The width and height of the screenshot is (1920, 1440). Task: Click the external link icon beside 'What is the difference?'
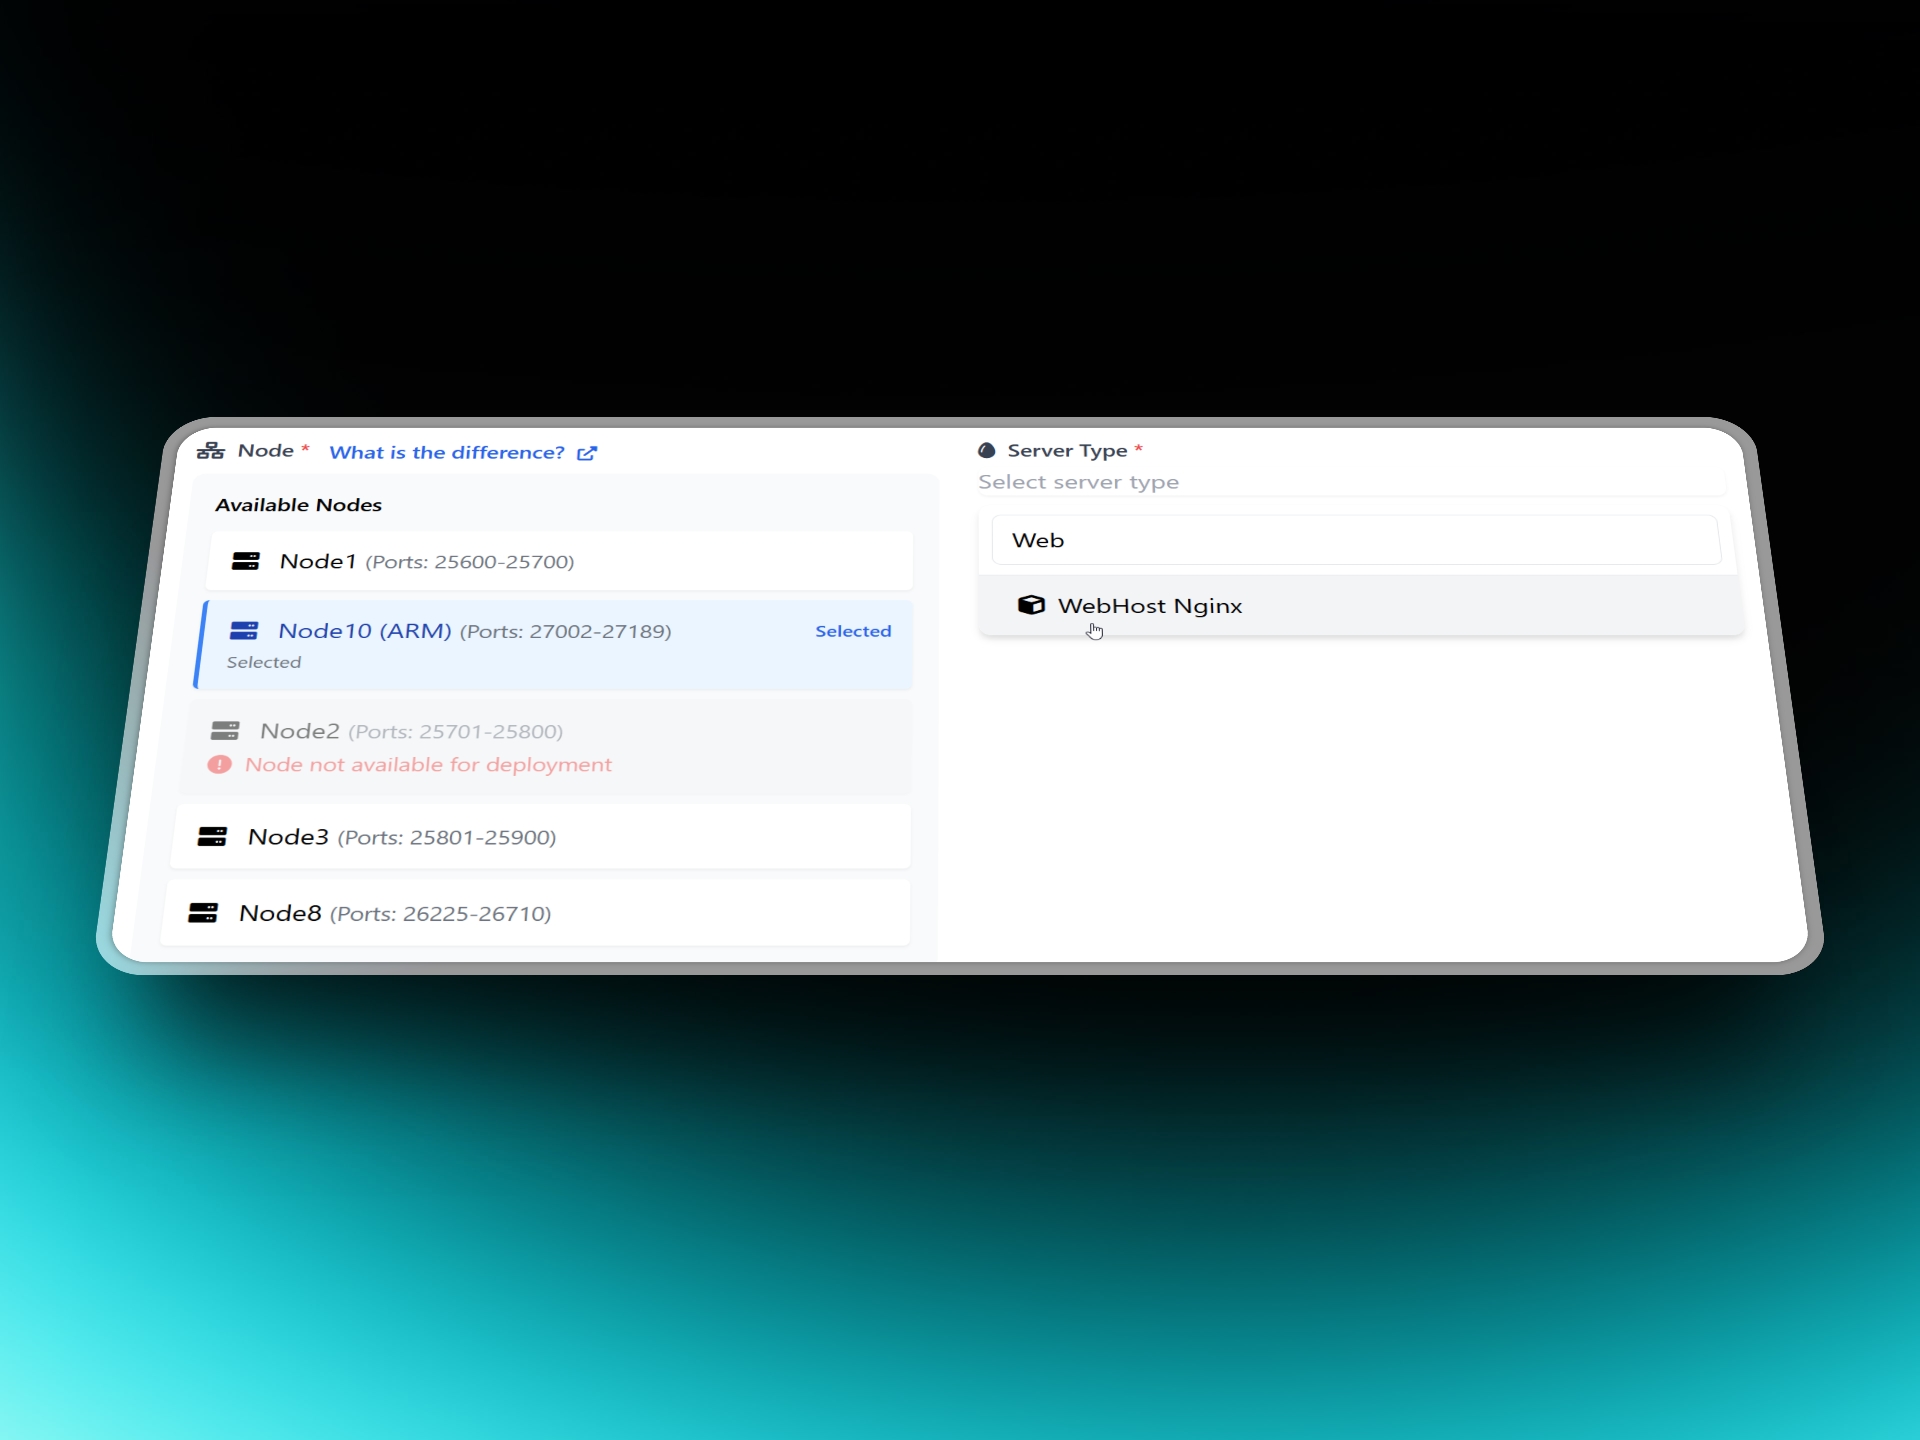coord(587,454)
